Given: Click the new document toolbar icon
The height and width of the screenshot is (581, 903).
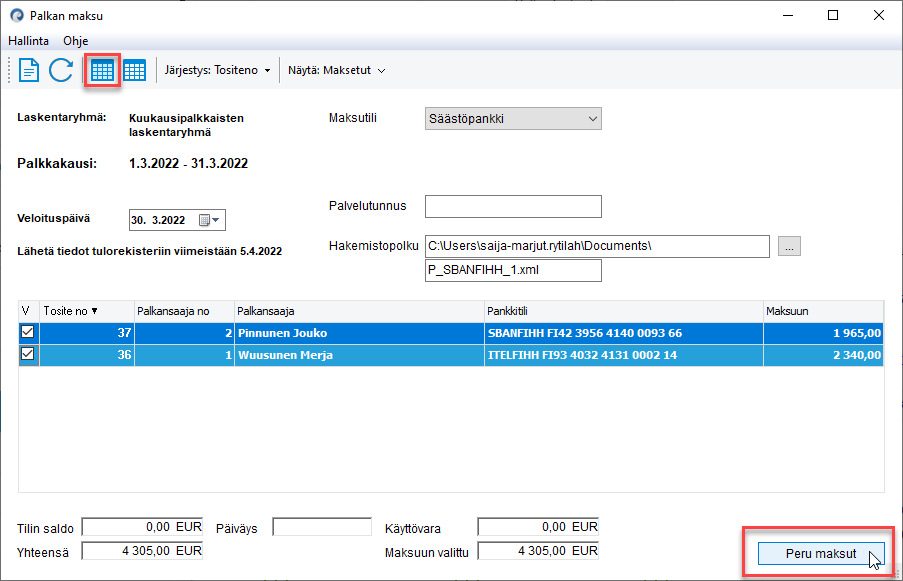Looking at the screenshot, I should (x=29, y=70).
